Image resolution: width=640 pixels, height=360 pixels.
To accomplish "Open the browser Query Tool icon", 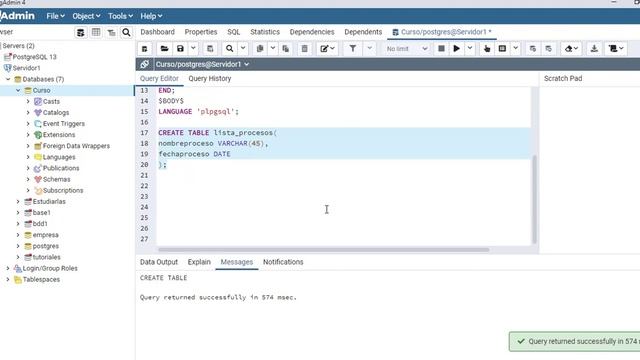I will 81,32.
